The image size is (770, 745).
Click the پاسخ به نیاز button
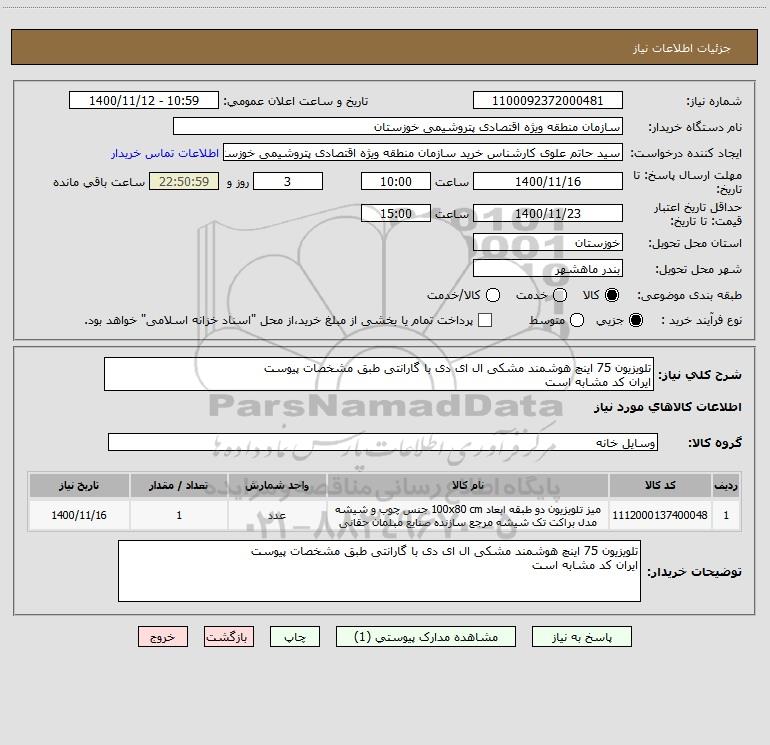[581, 636]
